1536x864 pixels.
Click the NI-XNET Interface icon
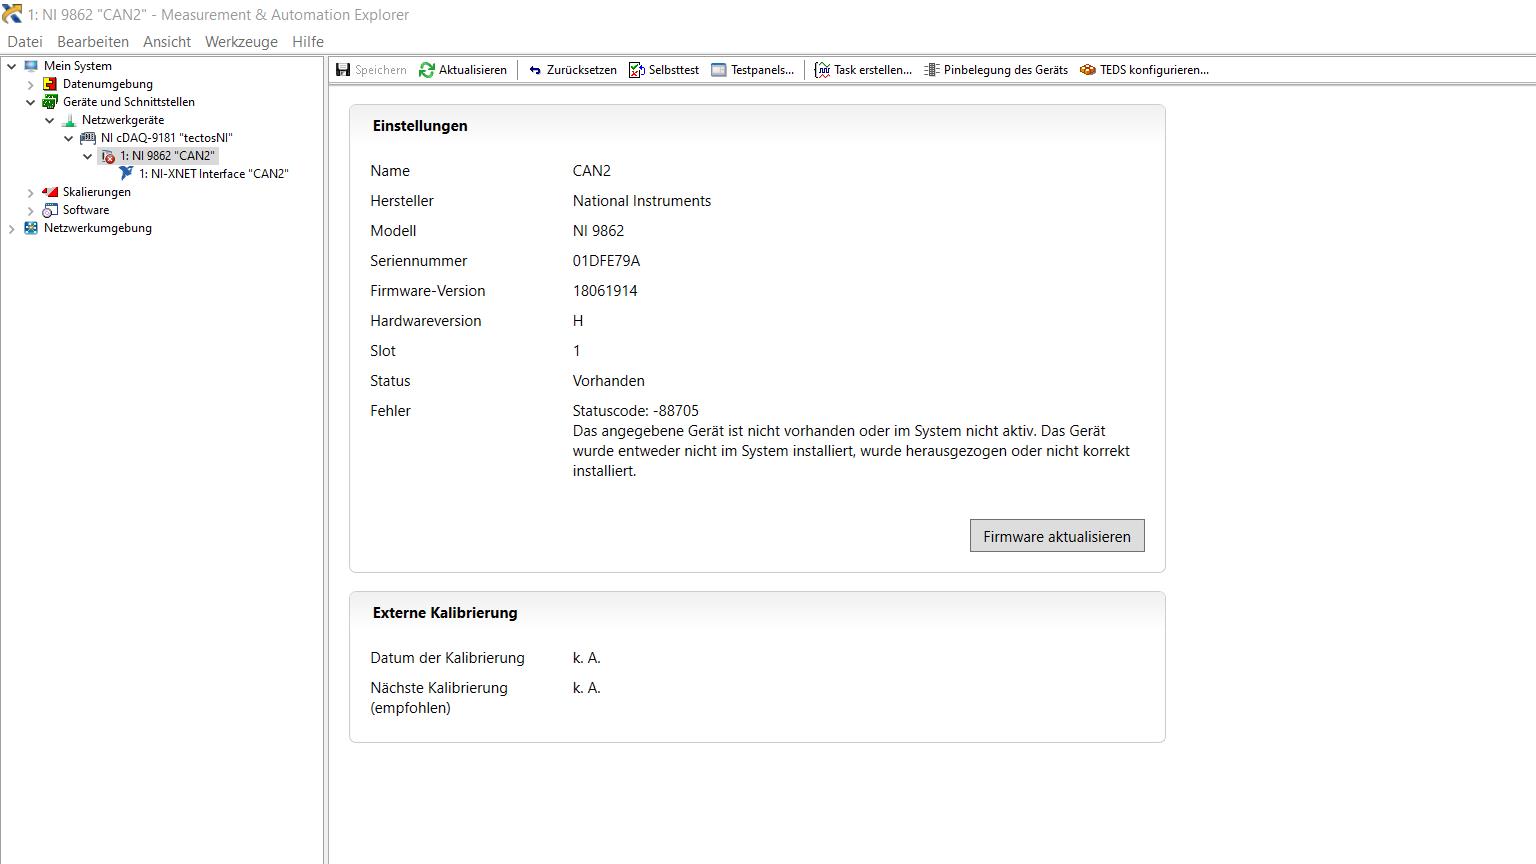[x=126, y=174]
